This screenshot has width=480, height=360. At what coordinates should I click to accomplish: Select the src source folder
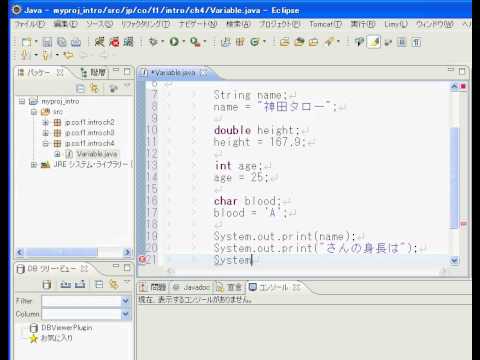[x=52, y=112]
